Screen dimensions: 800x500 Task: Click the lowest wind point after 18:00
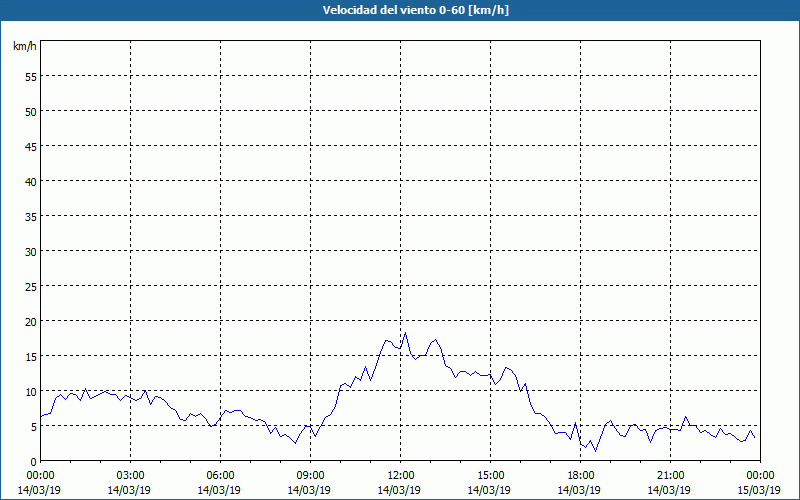[595, 451]
